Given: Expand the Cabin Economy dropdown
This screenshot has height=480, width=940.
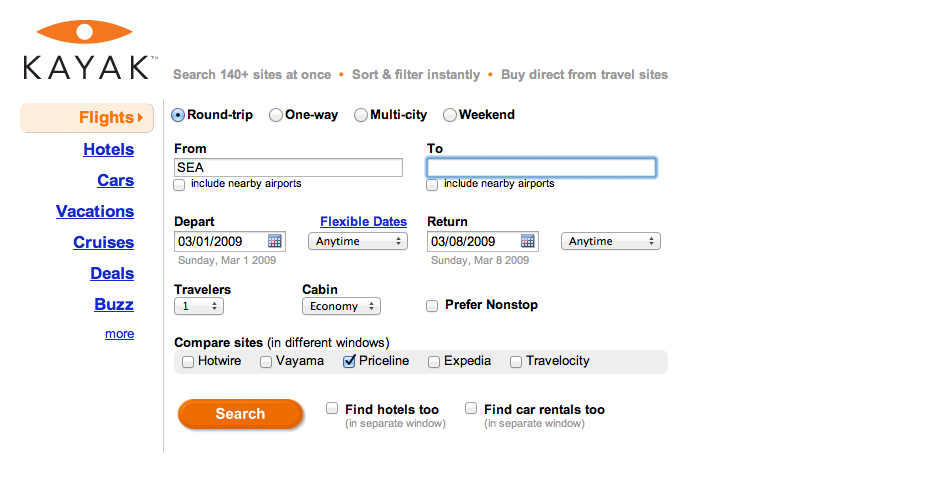Looking at the screenshot, I should click(x=341, y=306).
